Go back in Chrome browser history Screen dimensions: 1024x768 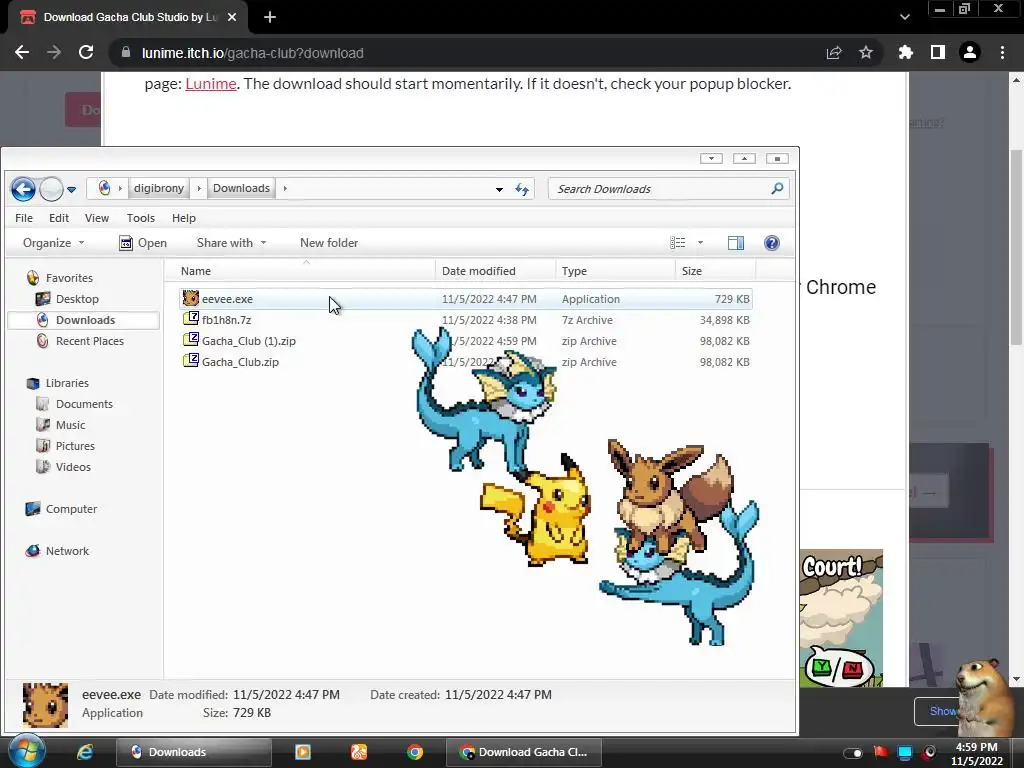pos(22,53)
